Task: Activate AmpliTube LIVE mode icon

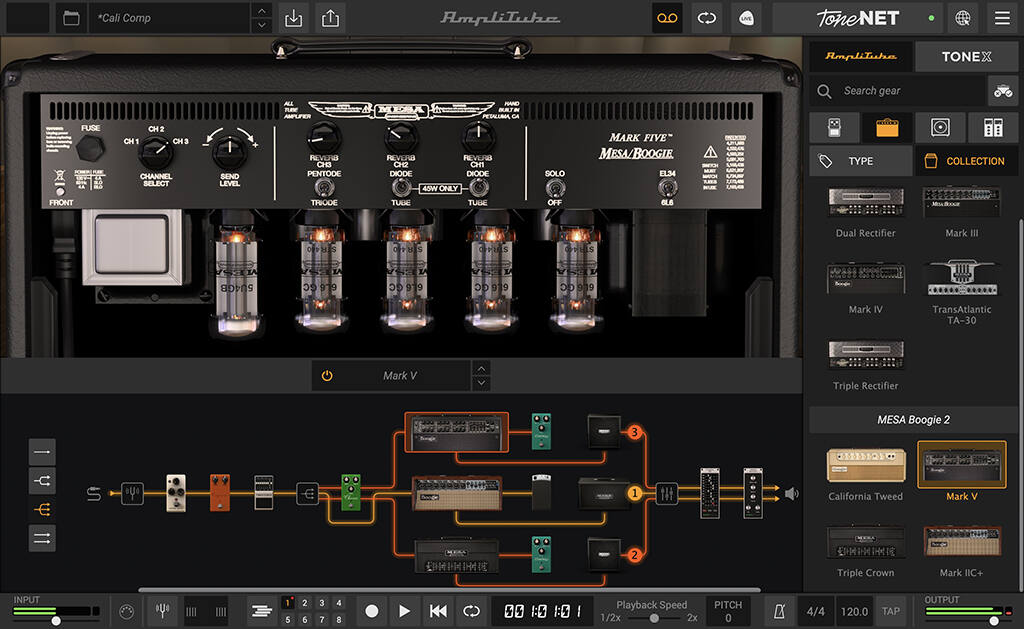Action: pos(746,17)
